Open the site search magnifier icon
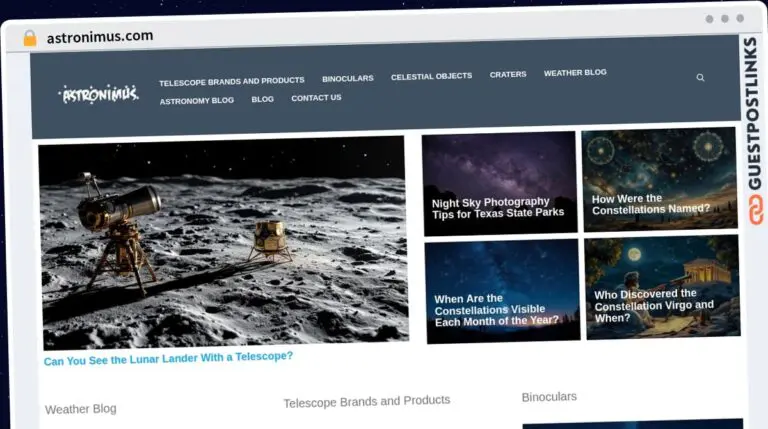The image size is (768, 429). tap(700, 77)
